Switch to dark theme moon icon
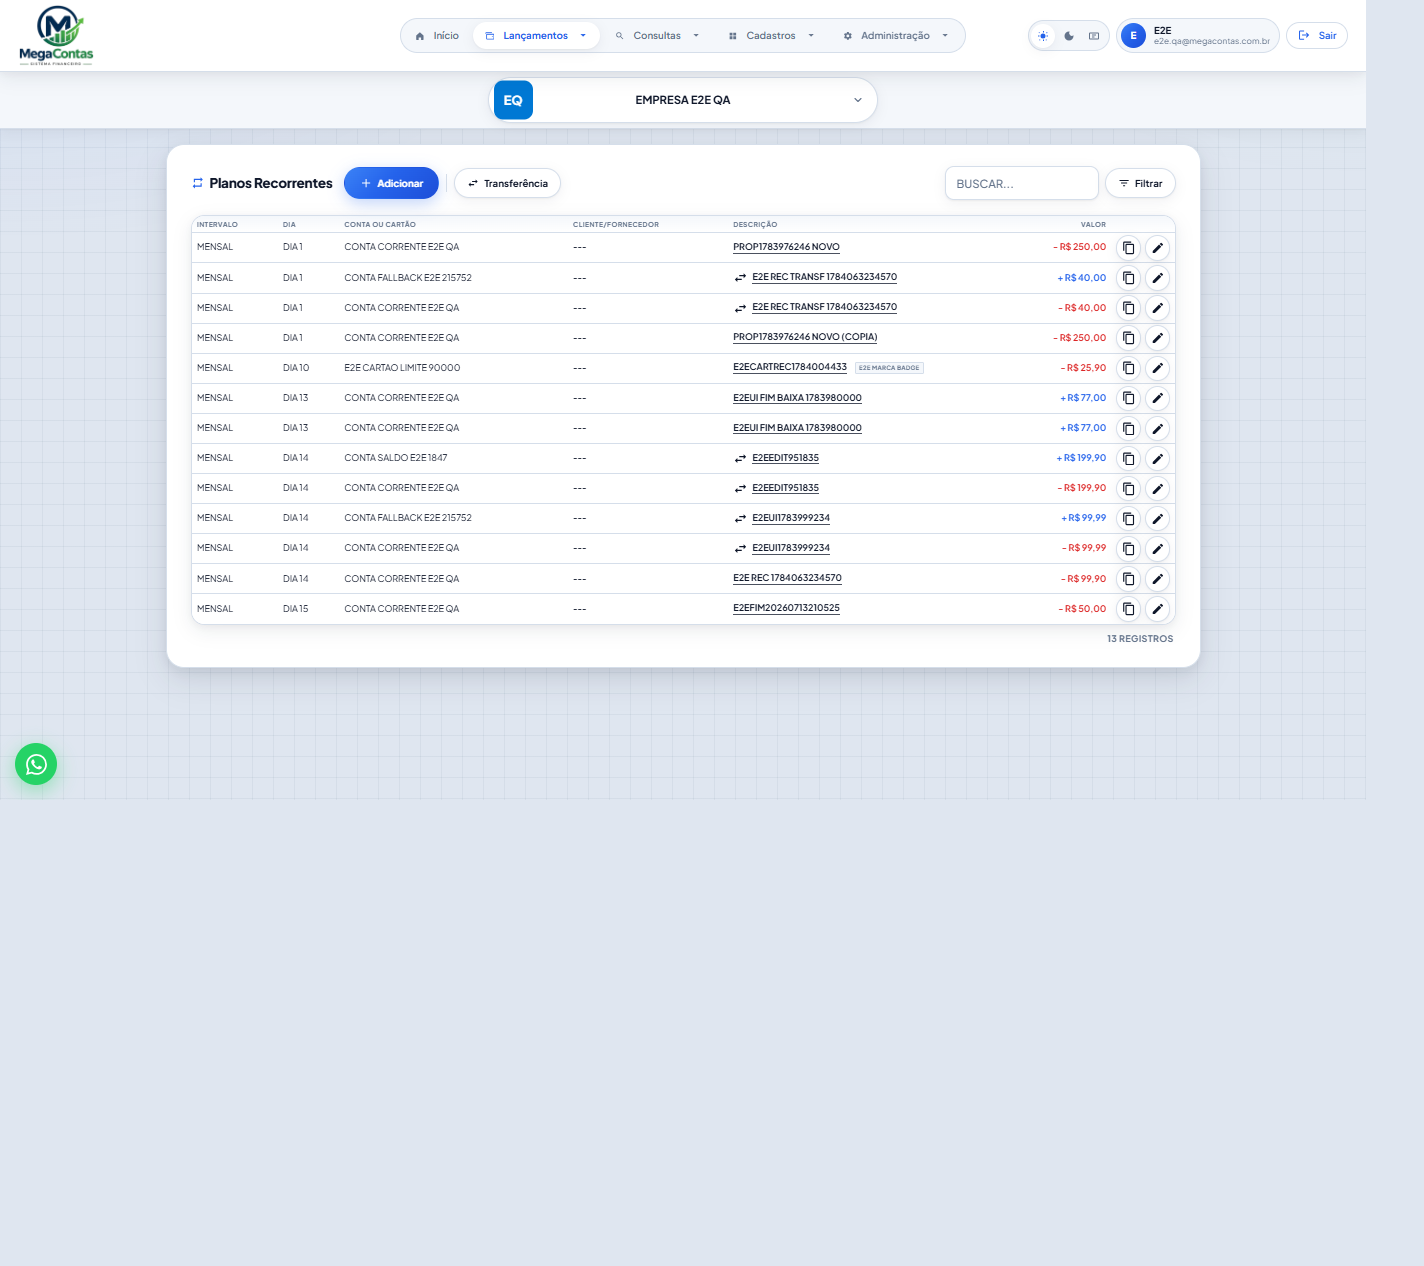Viewport: 1424px width, 1266px height. (1069, 36)
